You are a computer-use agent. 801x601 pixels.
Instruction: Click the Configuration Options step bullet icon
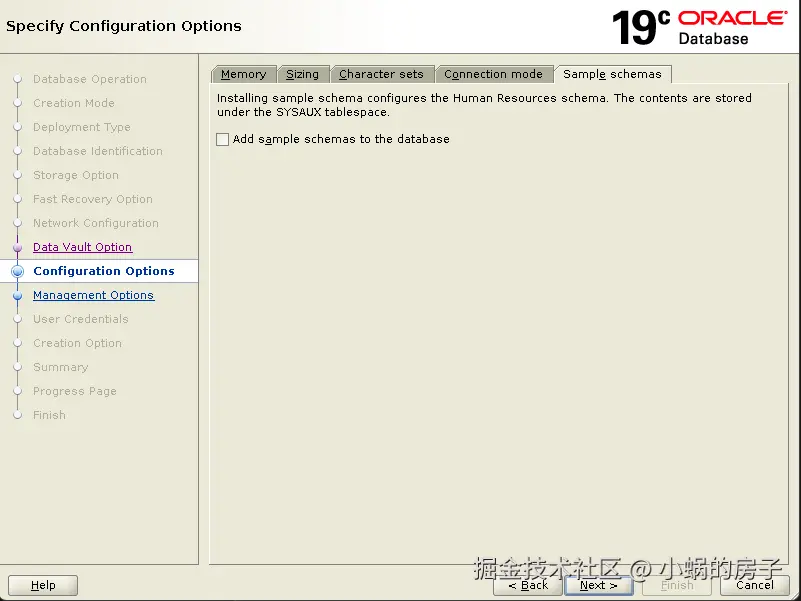point(17,271)
